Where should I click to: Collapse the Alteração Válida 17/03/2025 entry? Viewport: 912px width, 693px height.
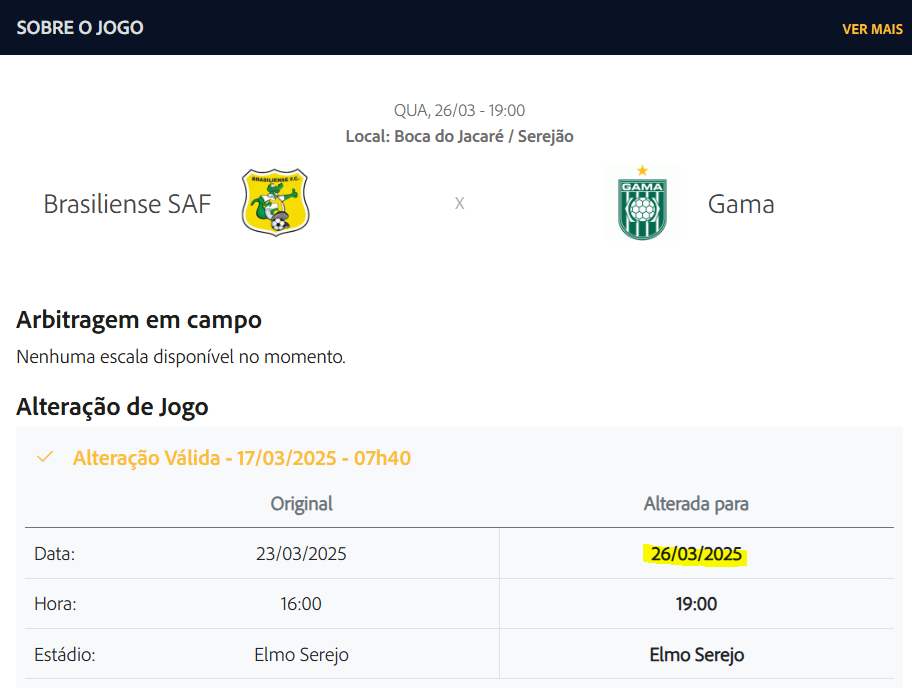pyautogui.click(x=241, y=458)
